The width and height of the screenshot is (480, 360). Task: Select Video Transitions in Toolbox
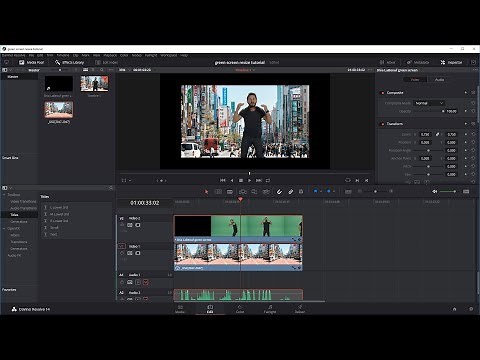click(x=23, y=201)
